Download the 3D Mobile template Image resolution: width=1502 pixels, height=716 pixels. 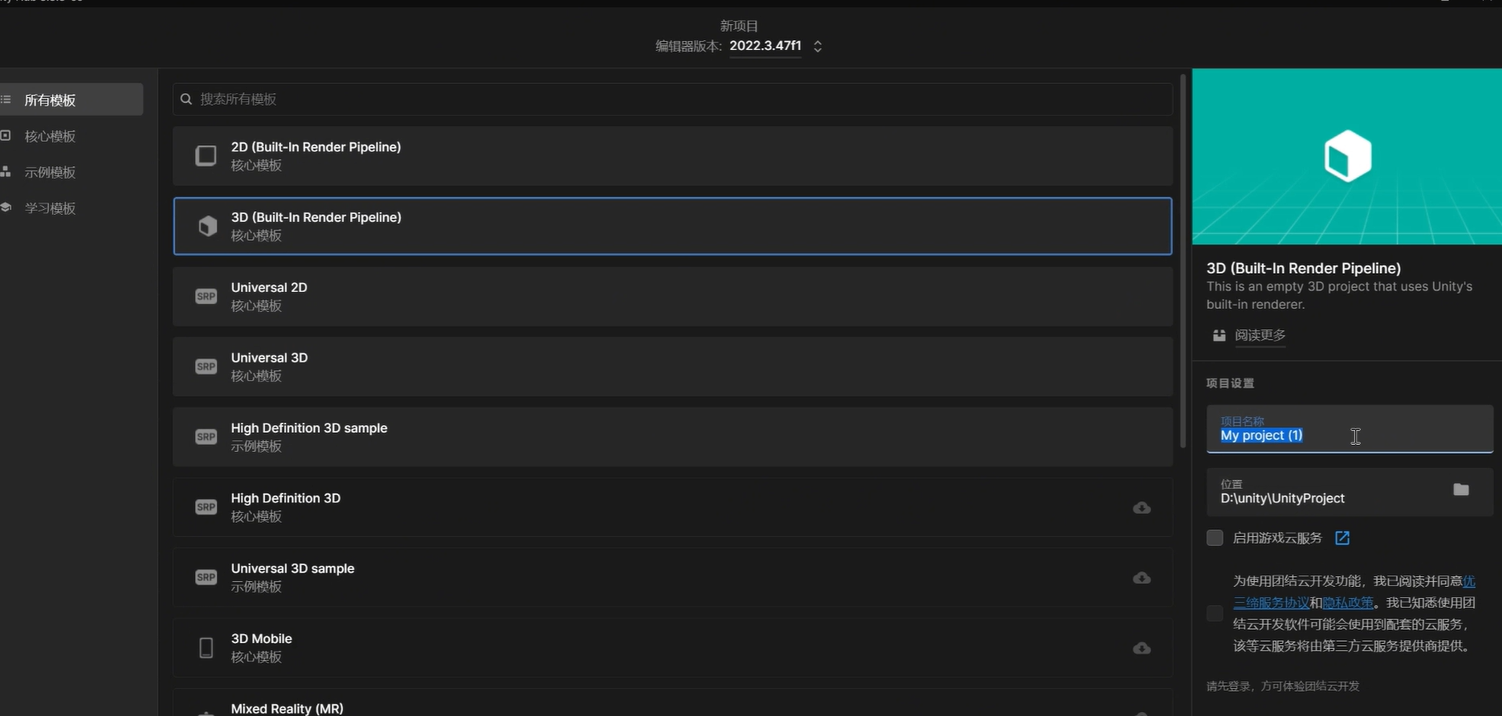click(1141, 648)
